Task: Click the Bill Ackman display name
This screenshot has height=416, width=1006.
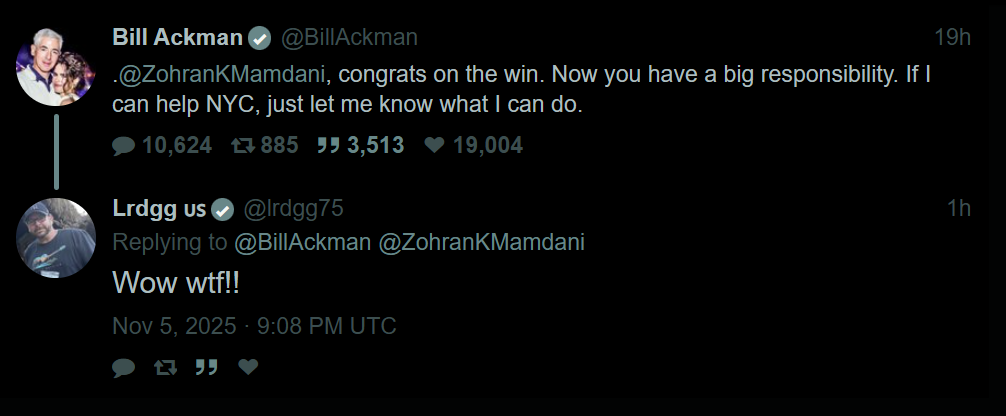Action: tap(177, 39)
